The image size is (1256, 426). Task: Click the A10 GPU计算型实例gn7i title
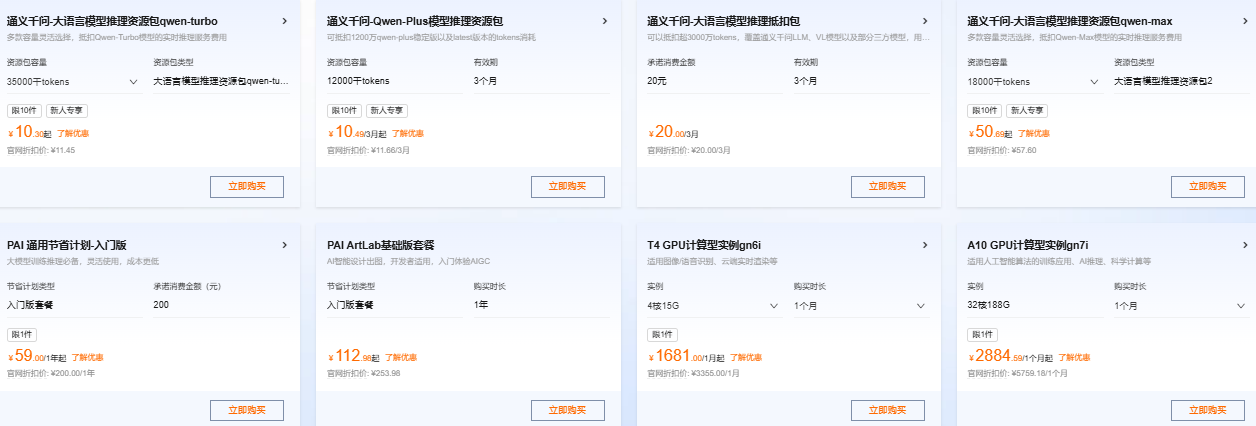[x=1027, y=244]
